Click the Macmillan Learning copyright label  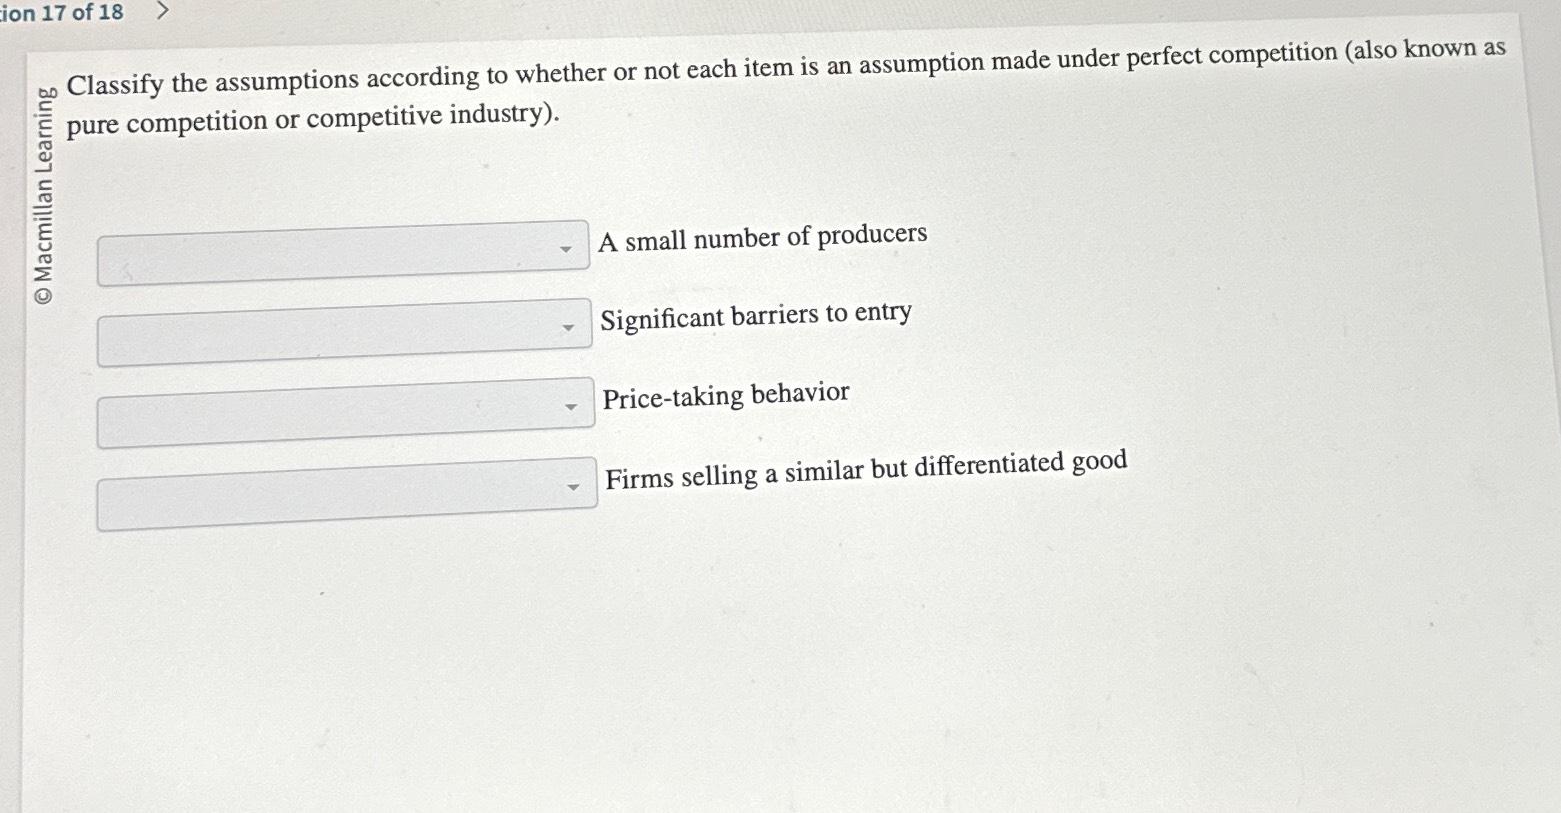(46, 190)
